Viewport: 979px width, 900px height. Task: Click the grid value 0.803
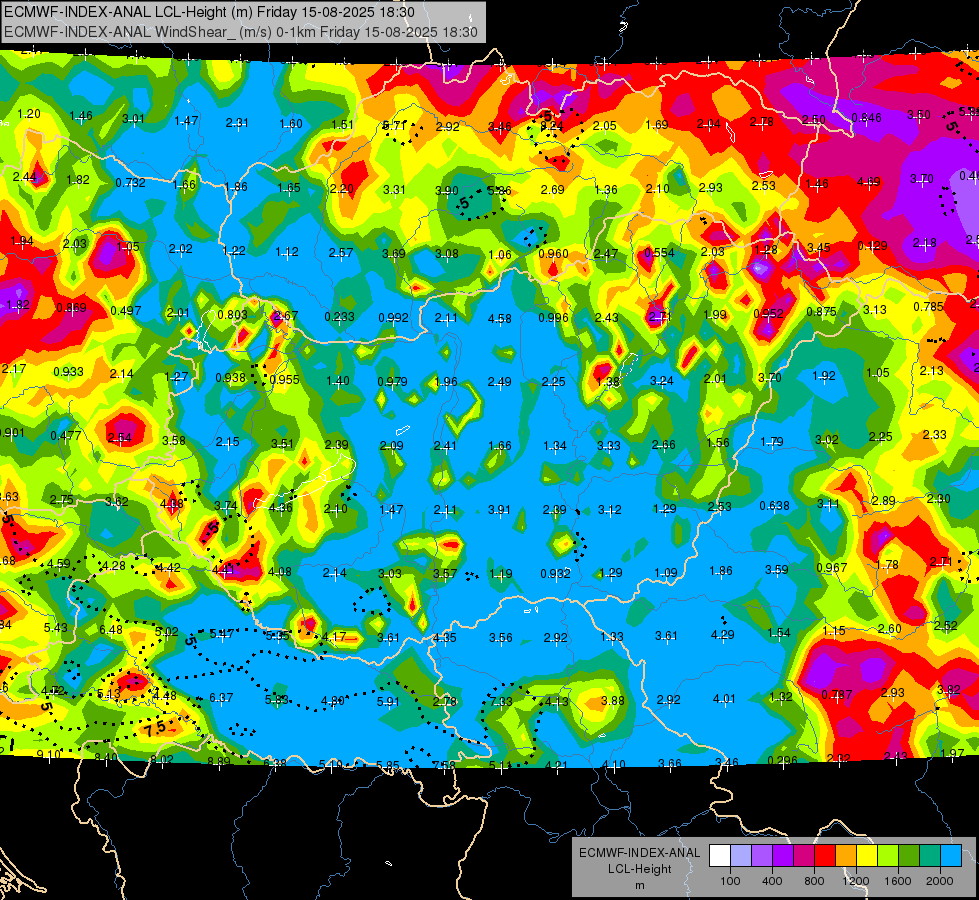232,315
